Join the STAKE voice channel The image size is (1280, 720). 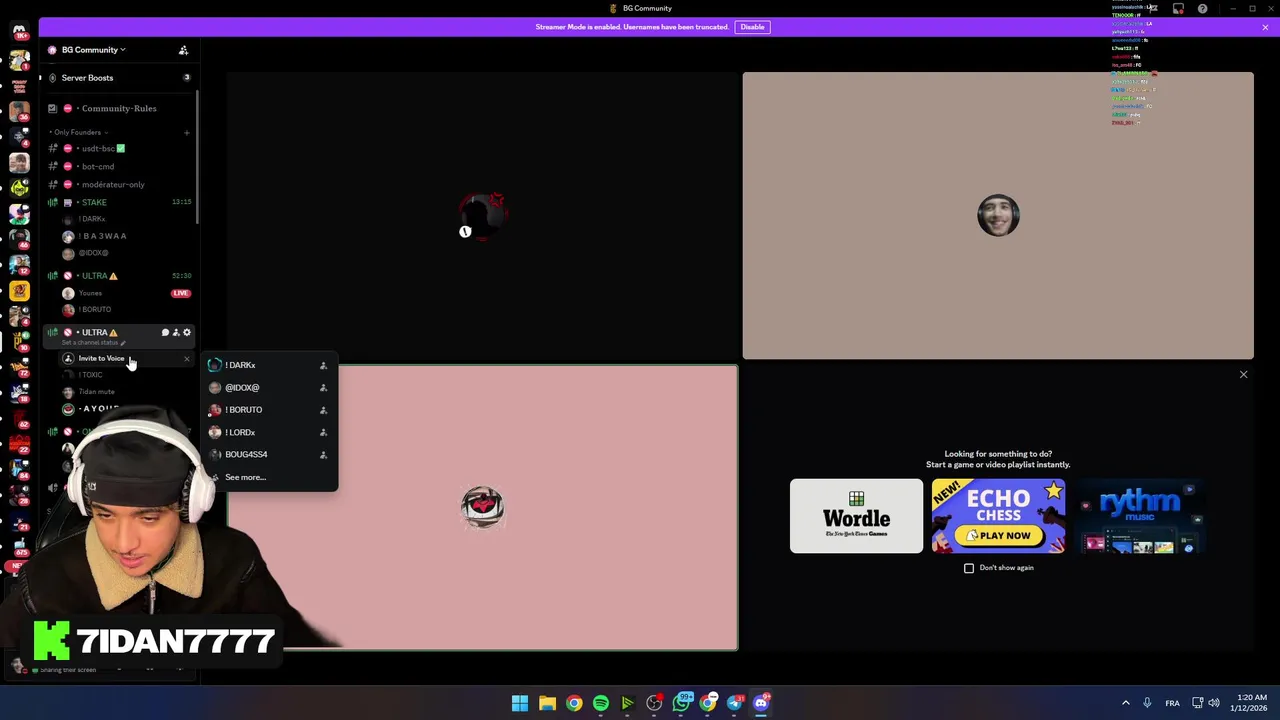pyautogui.click(x=120, y=202)
